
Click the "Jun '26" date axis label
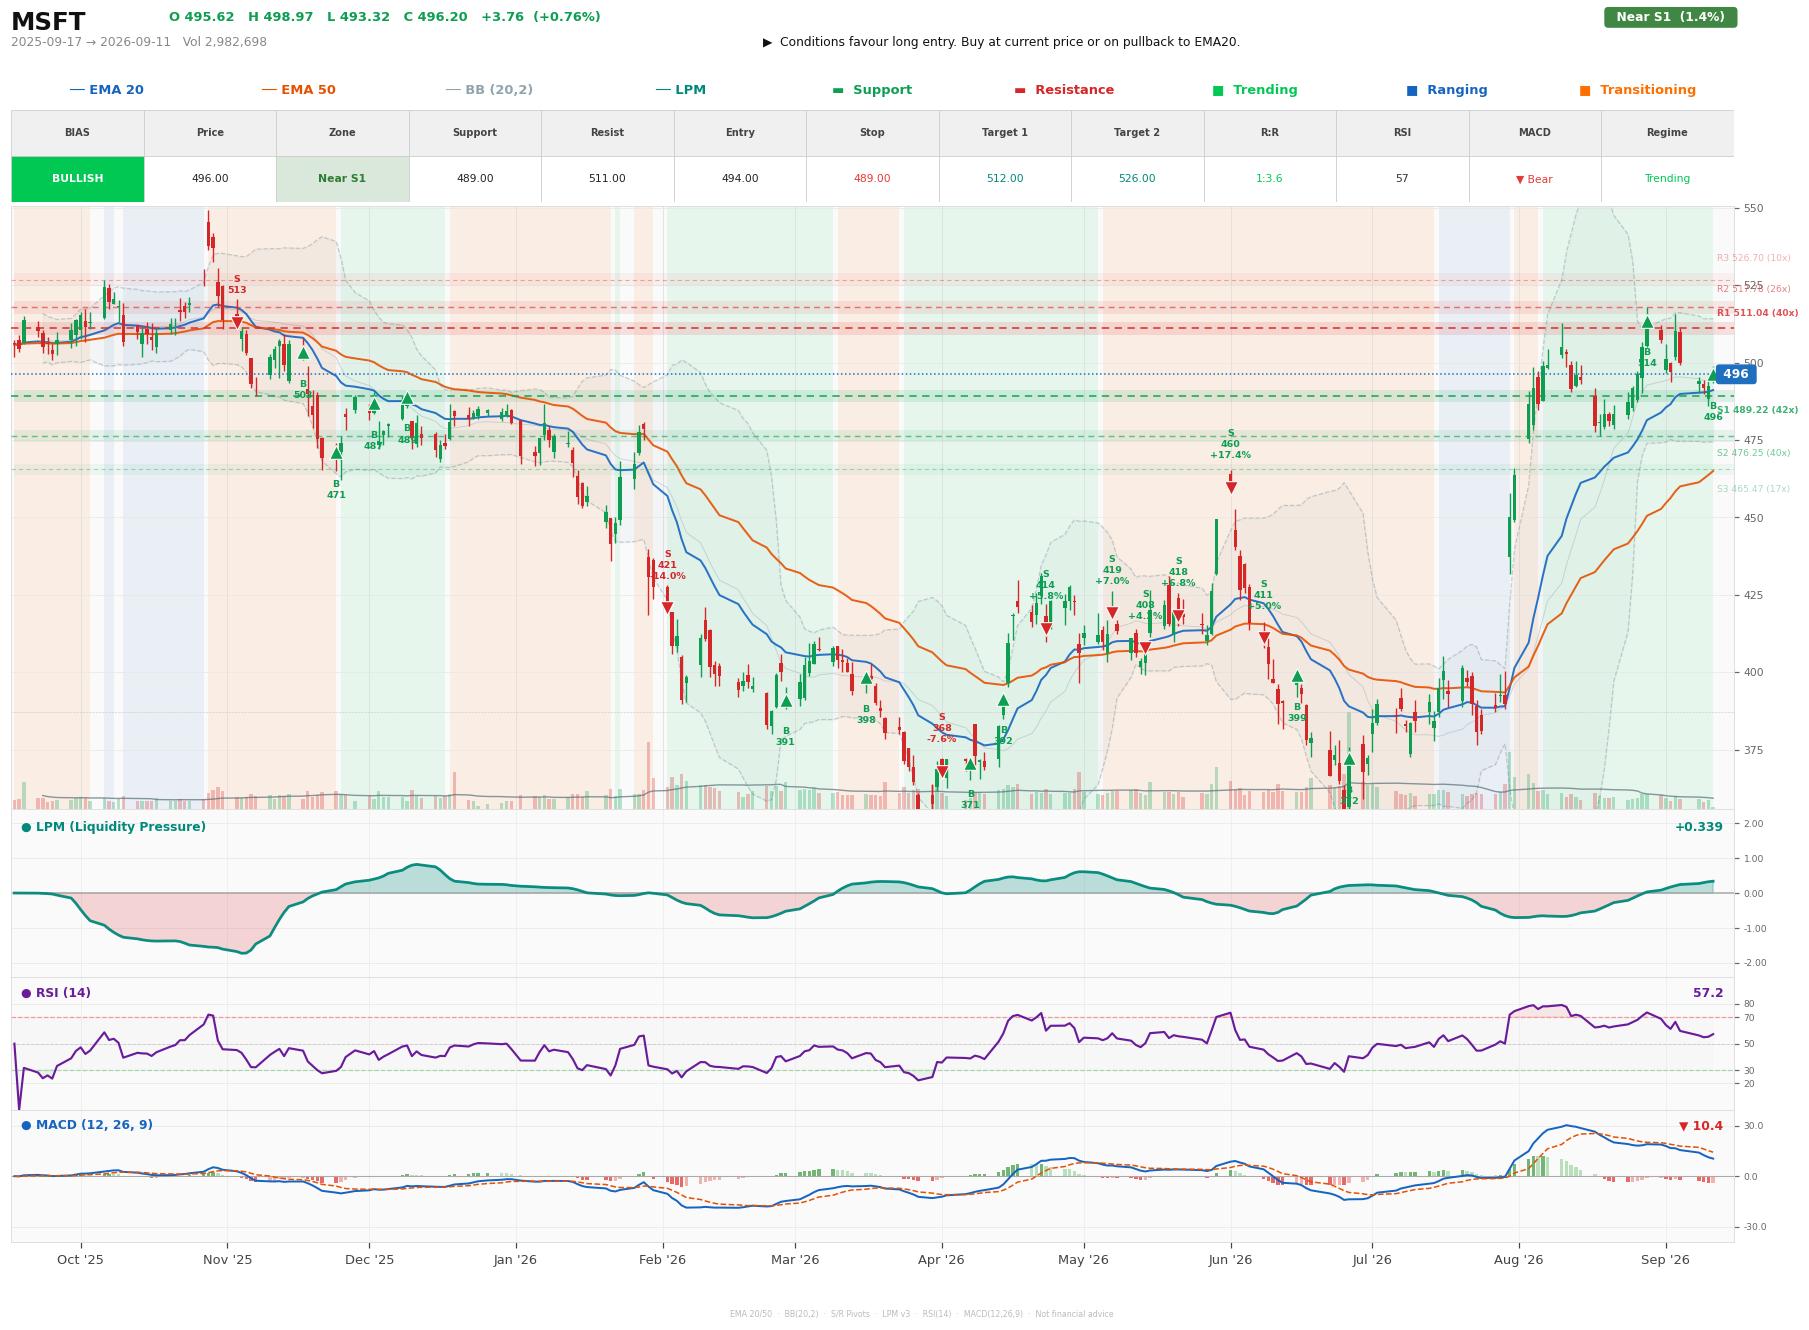[1230, 1260]
